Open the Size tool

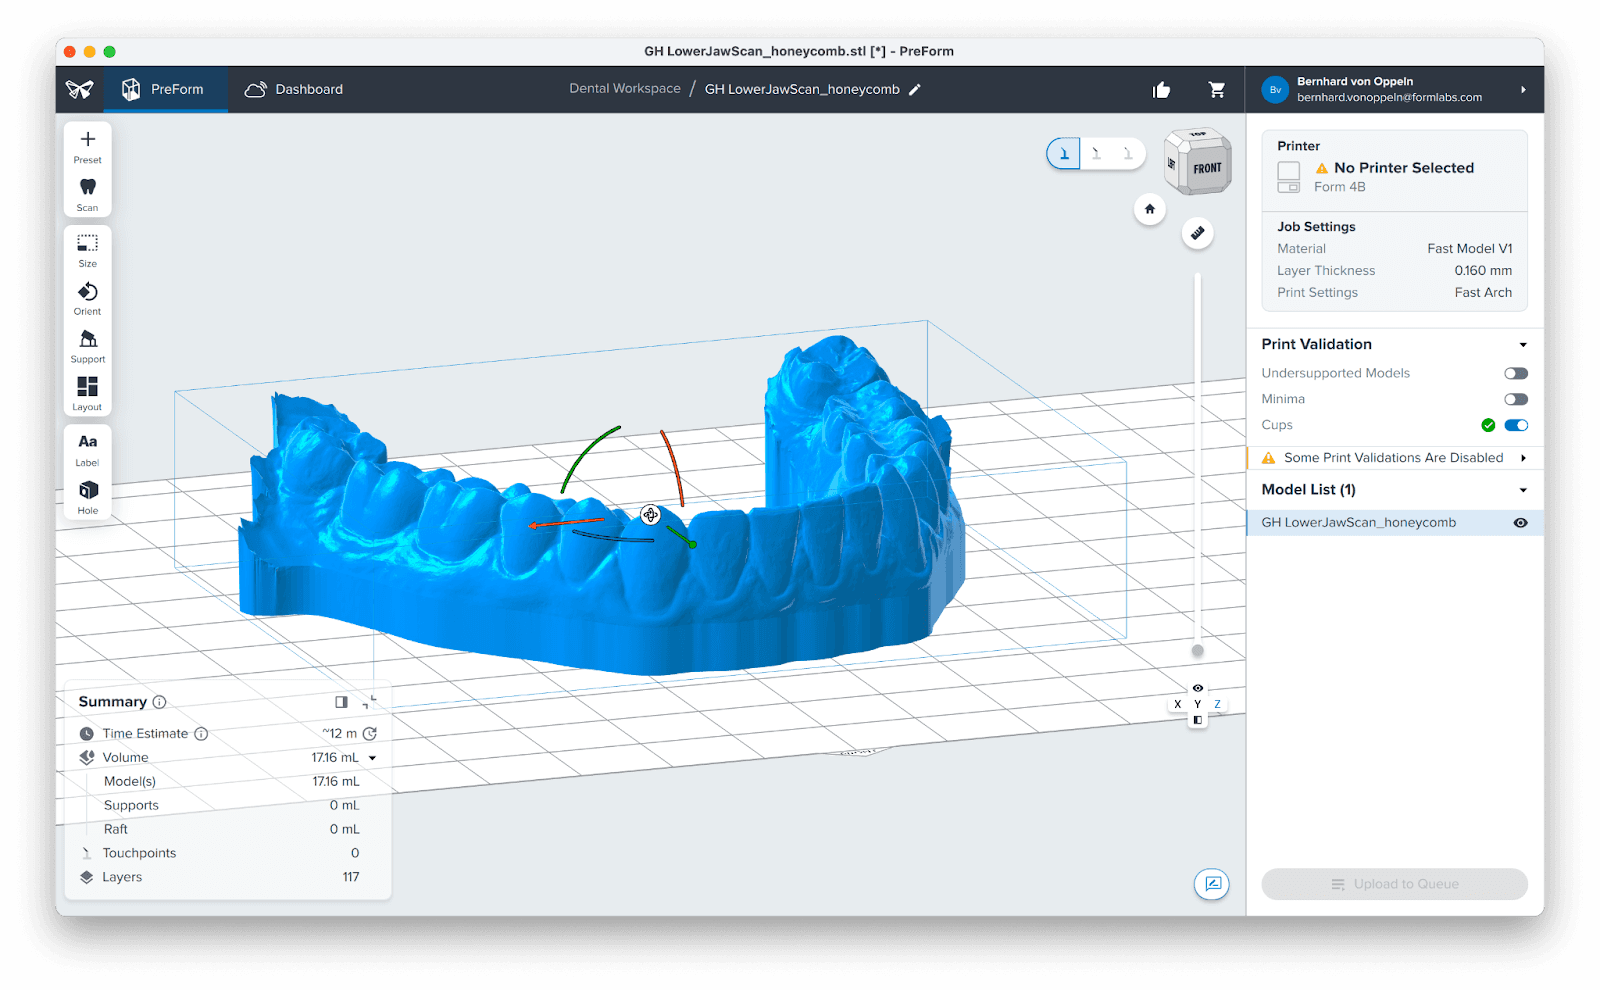pos(87,248)
